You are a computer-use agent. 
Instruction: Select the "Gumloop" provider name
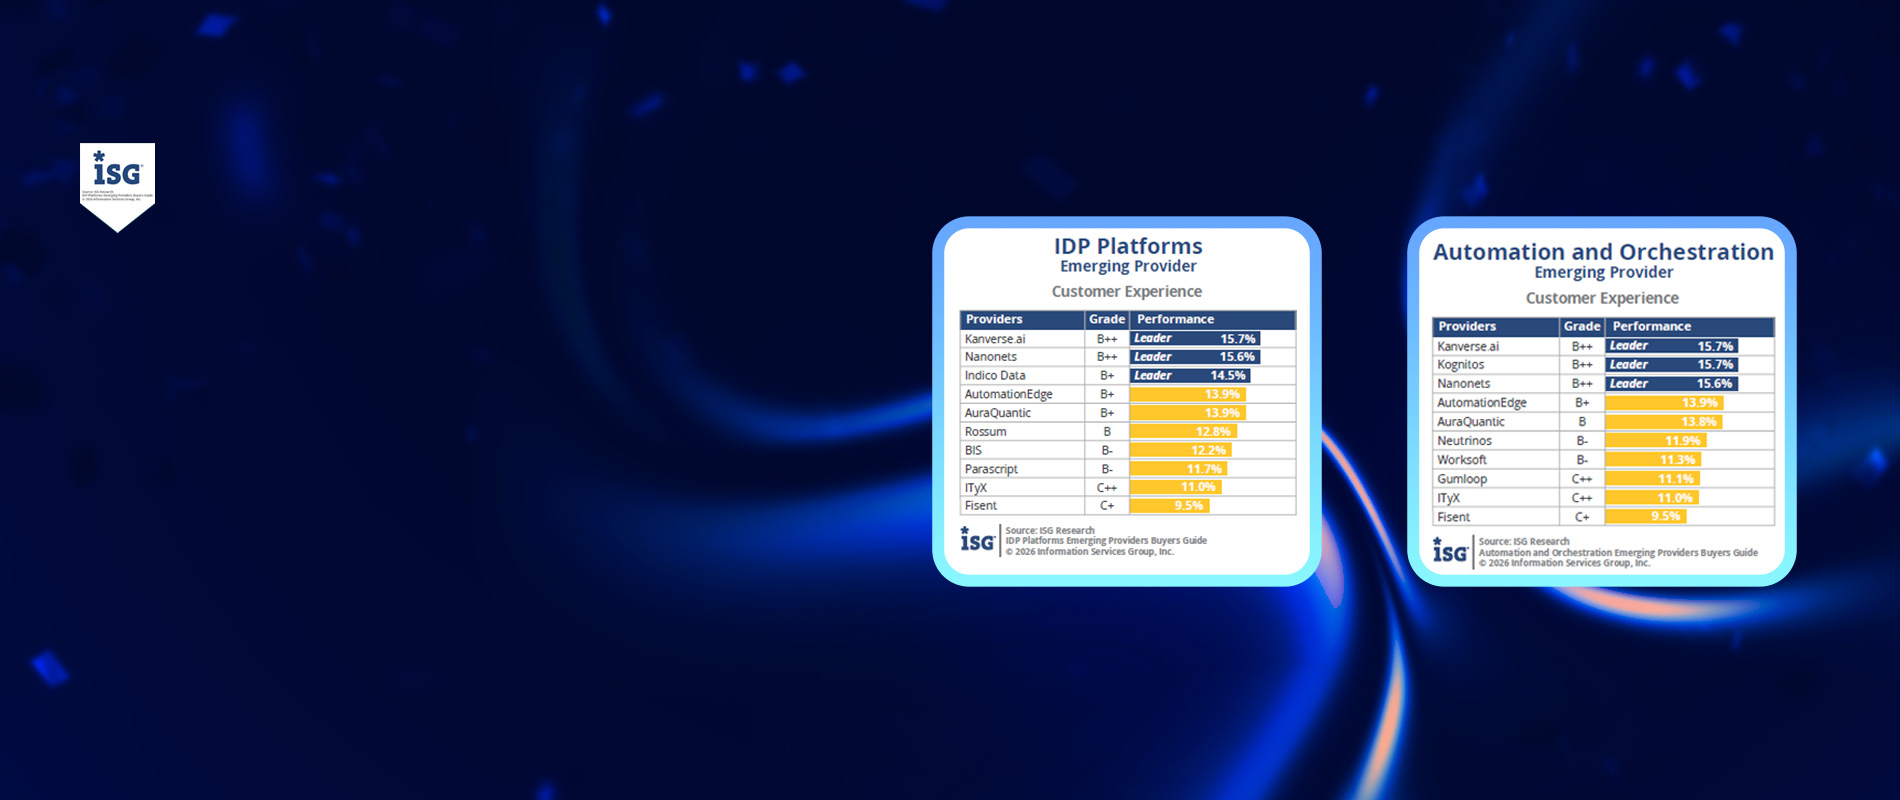(1462, 479)
